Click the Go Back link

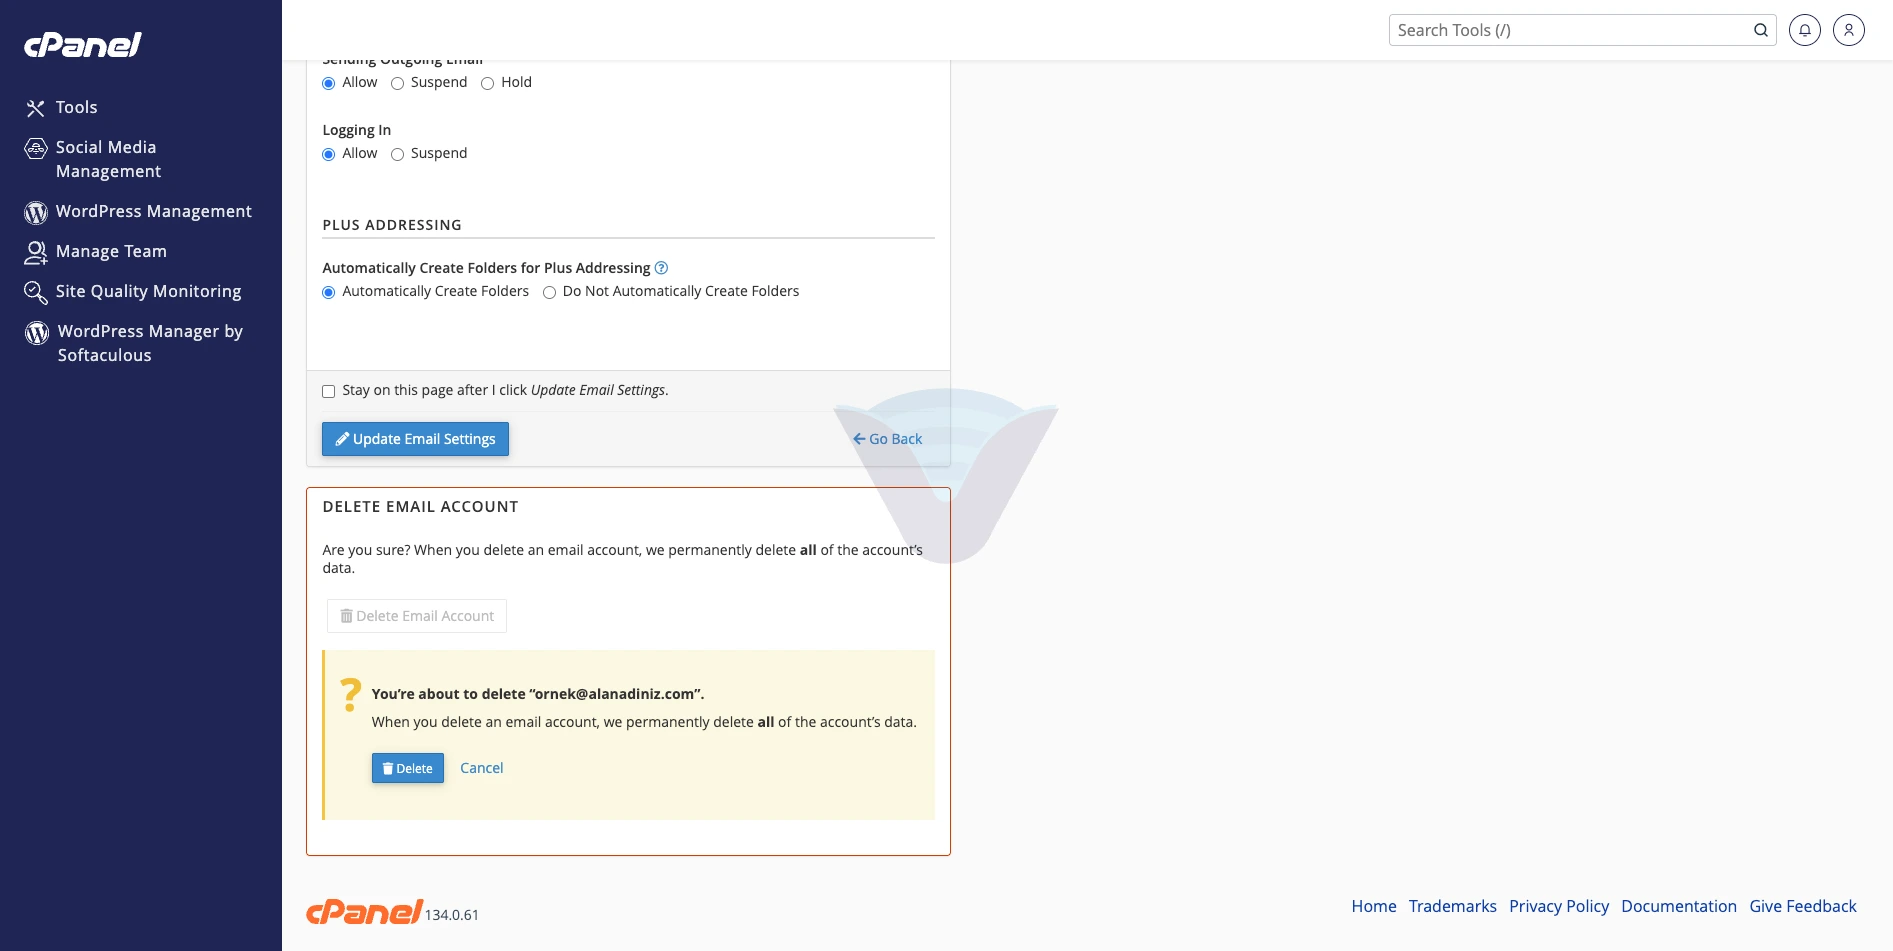point(887,439)
